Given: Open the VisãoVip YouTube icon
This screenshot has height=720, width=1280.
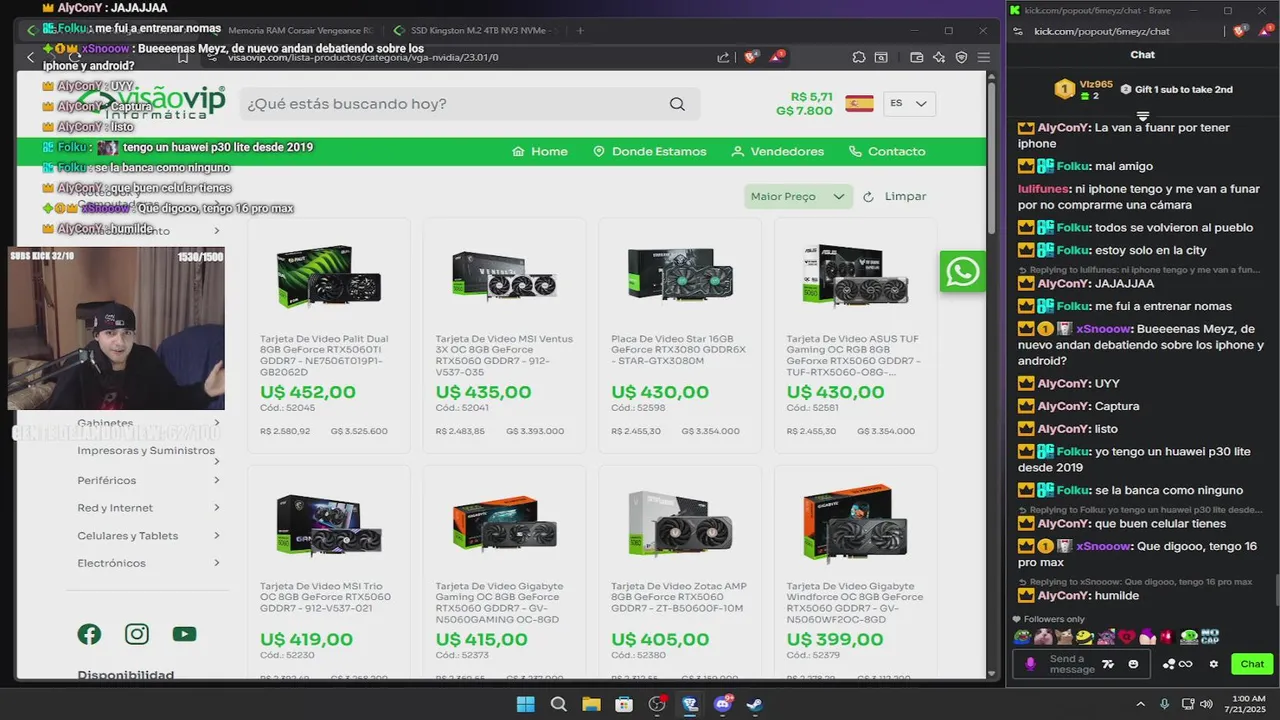Looking at the screenshot, I should pyautogui.click(x=184, y=634).
